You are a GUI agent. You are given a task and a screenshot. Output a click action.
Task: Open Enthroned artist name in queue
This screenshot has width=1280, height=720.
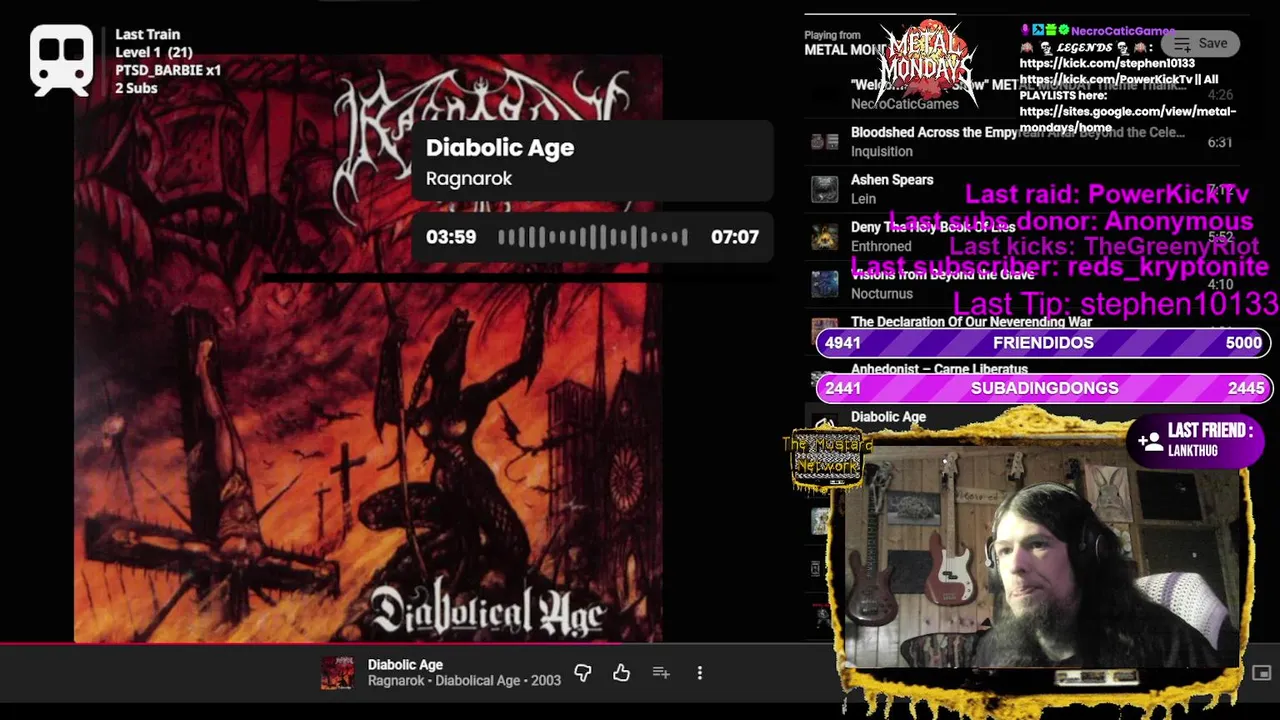pyautogui.click(x=881, y=246)
